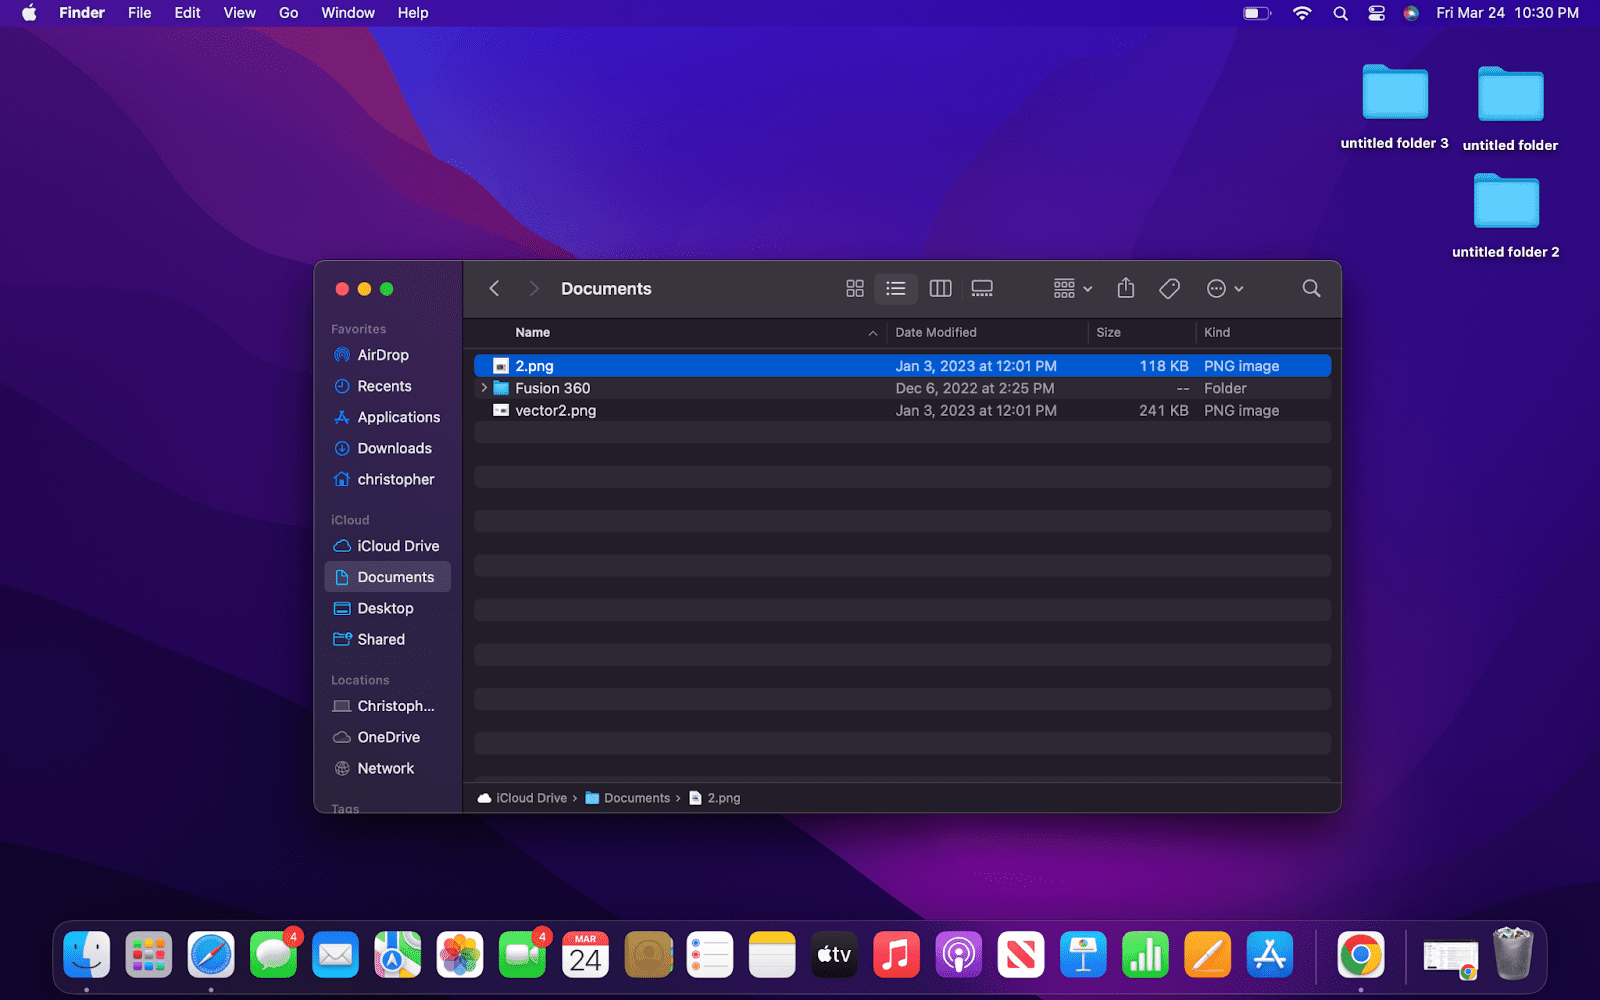This screenshot has width=1600, height=1000.
Task: Switch to icon view in Finder toolbar
Action: coord(855,289)
